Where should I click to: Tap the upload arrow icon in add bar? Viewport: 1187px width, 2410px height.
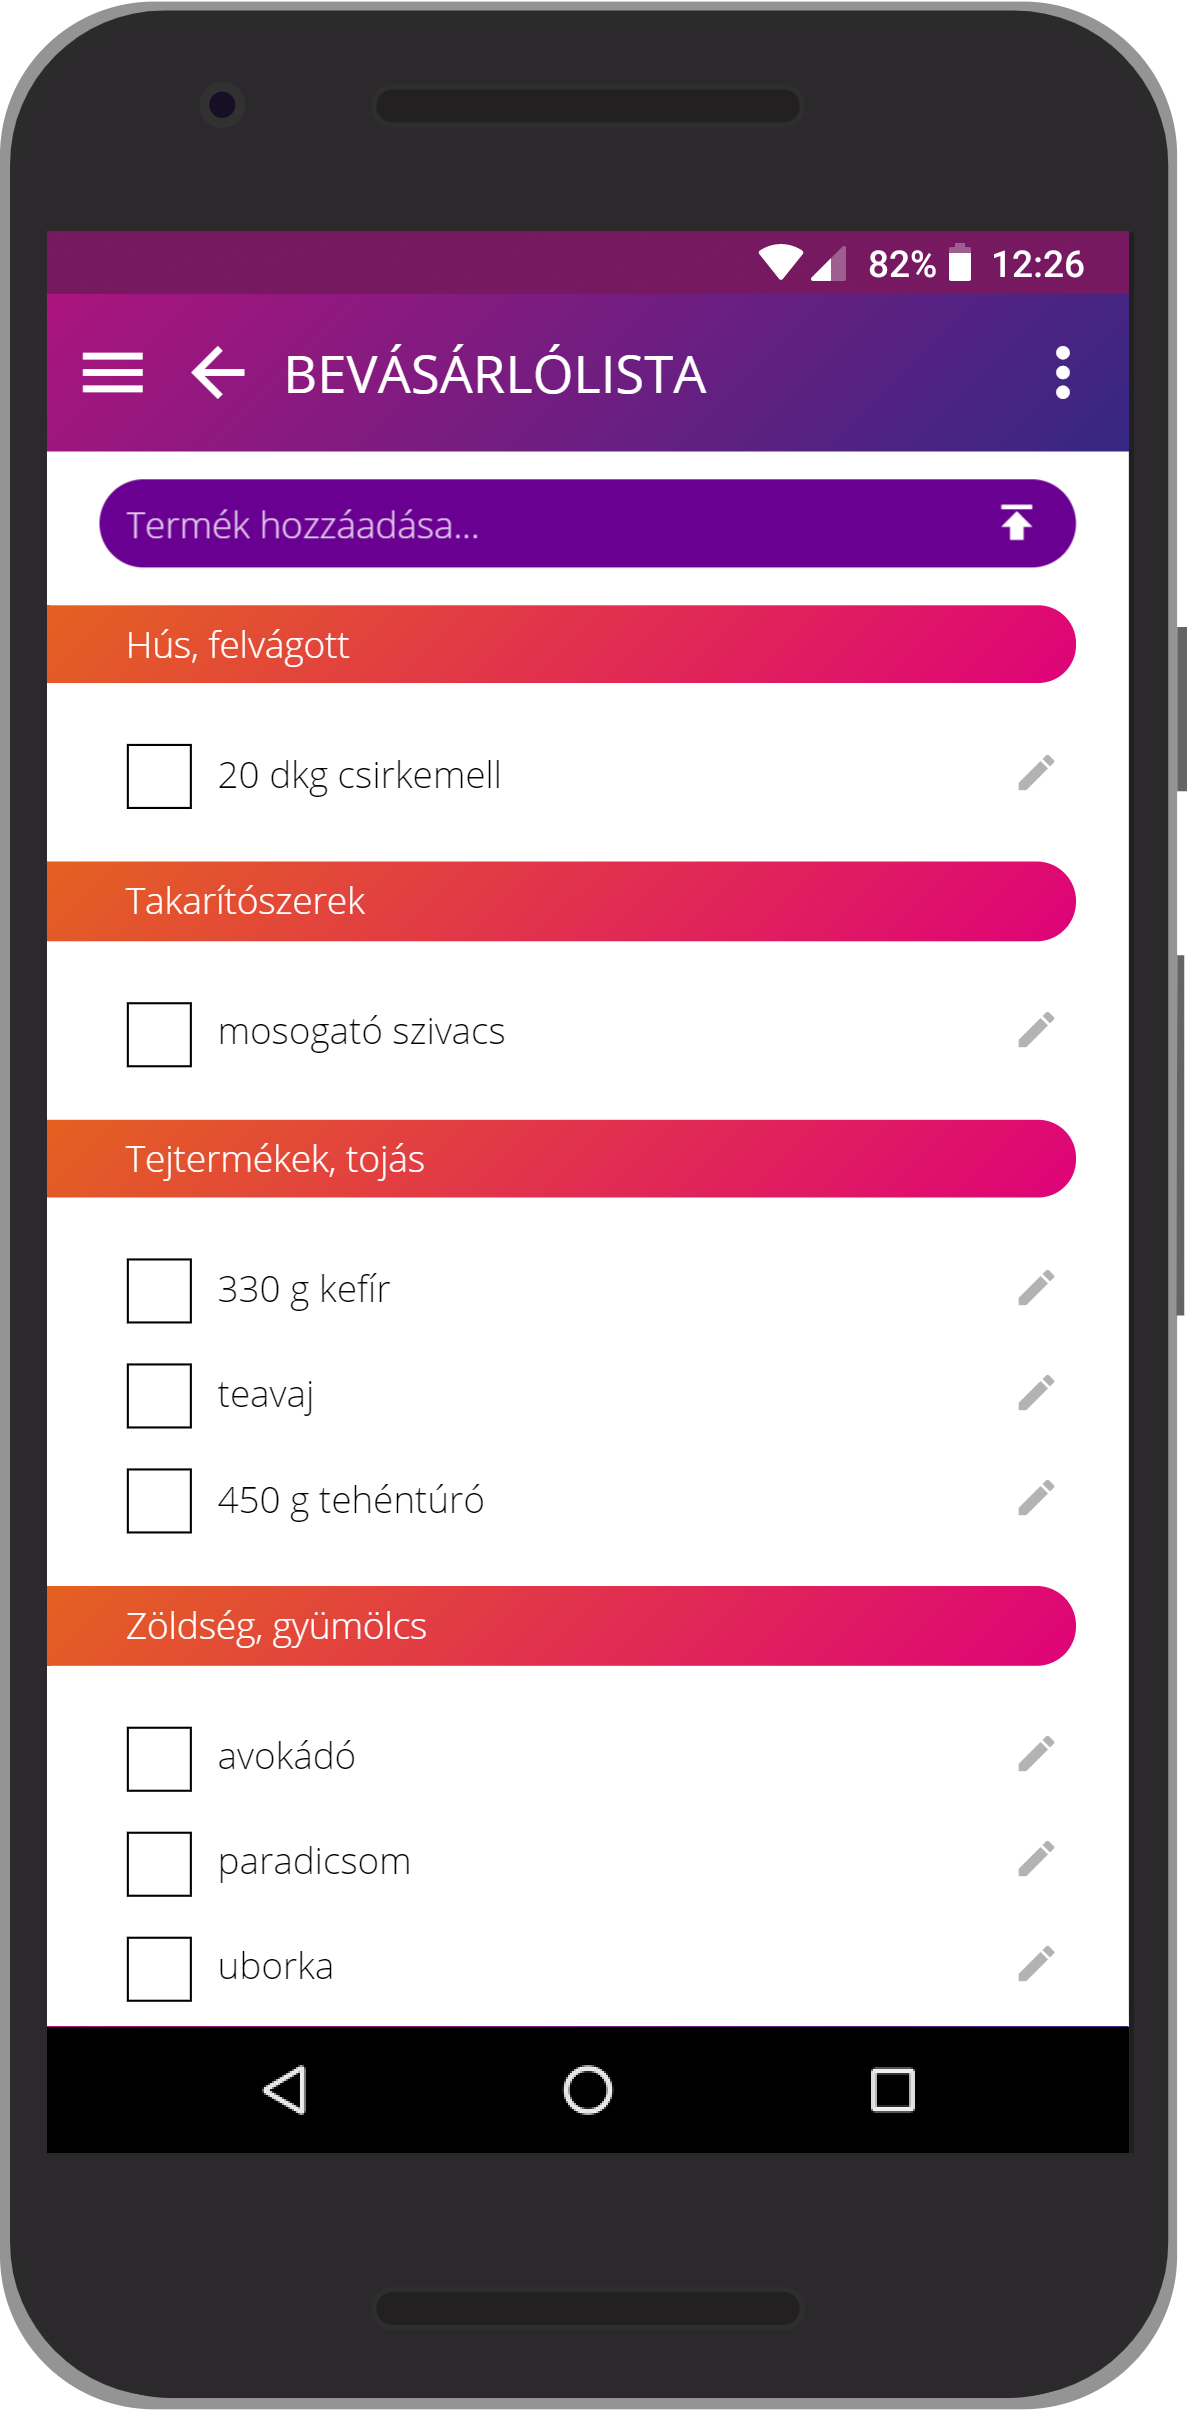(1016, 523)
